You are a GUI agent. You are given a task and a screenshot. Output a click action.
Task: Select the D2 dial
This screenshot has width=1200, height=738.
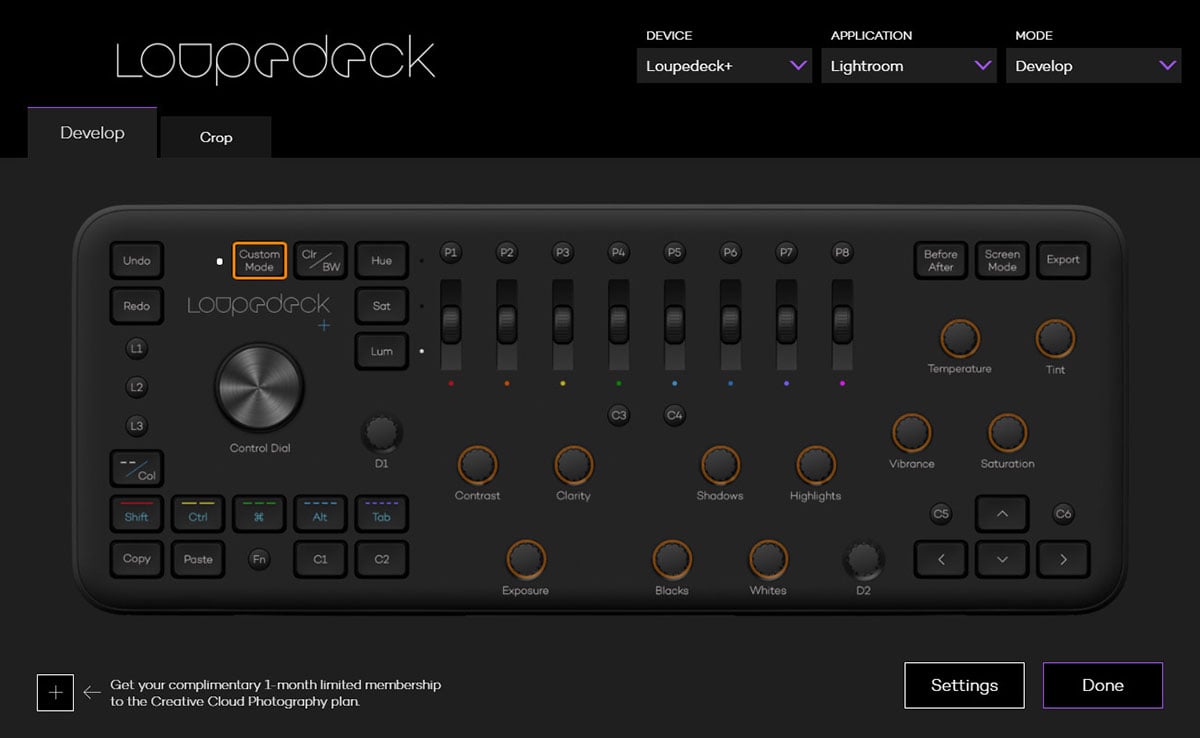[x=863, y=560]
